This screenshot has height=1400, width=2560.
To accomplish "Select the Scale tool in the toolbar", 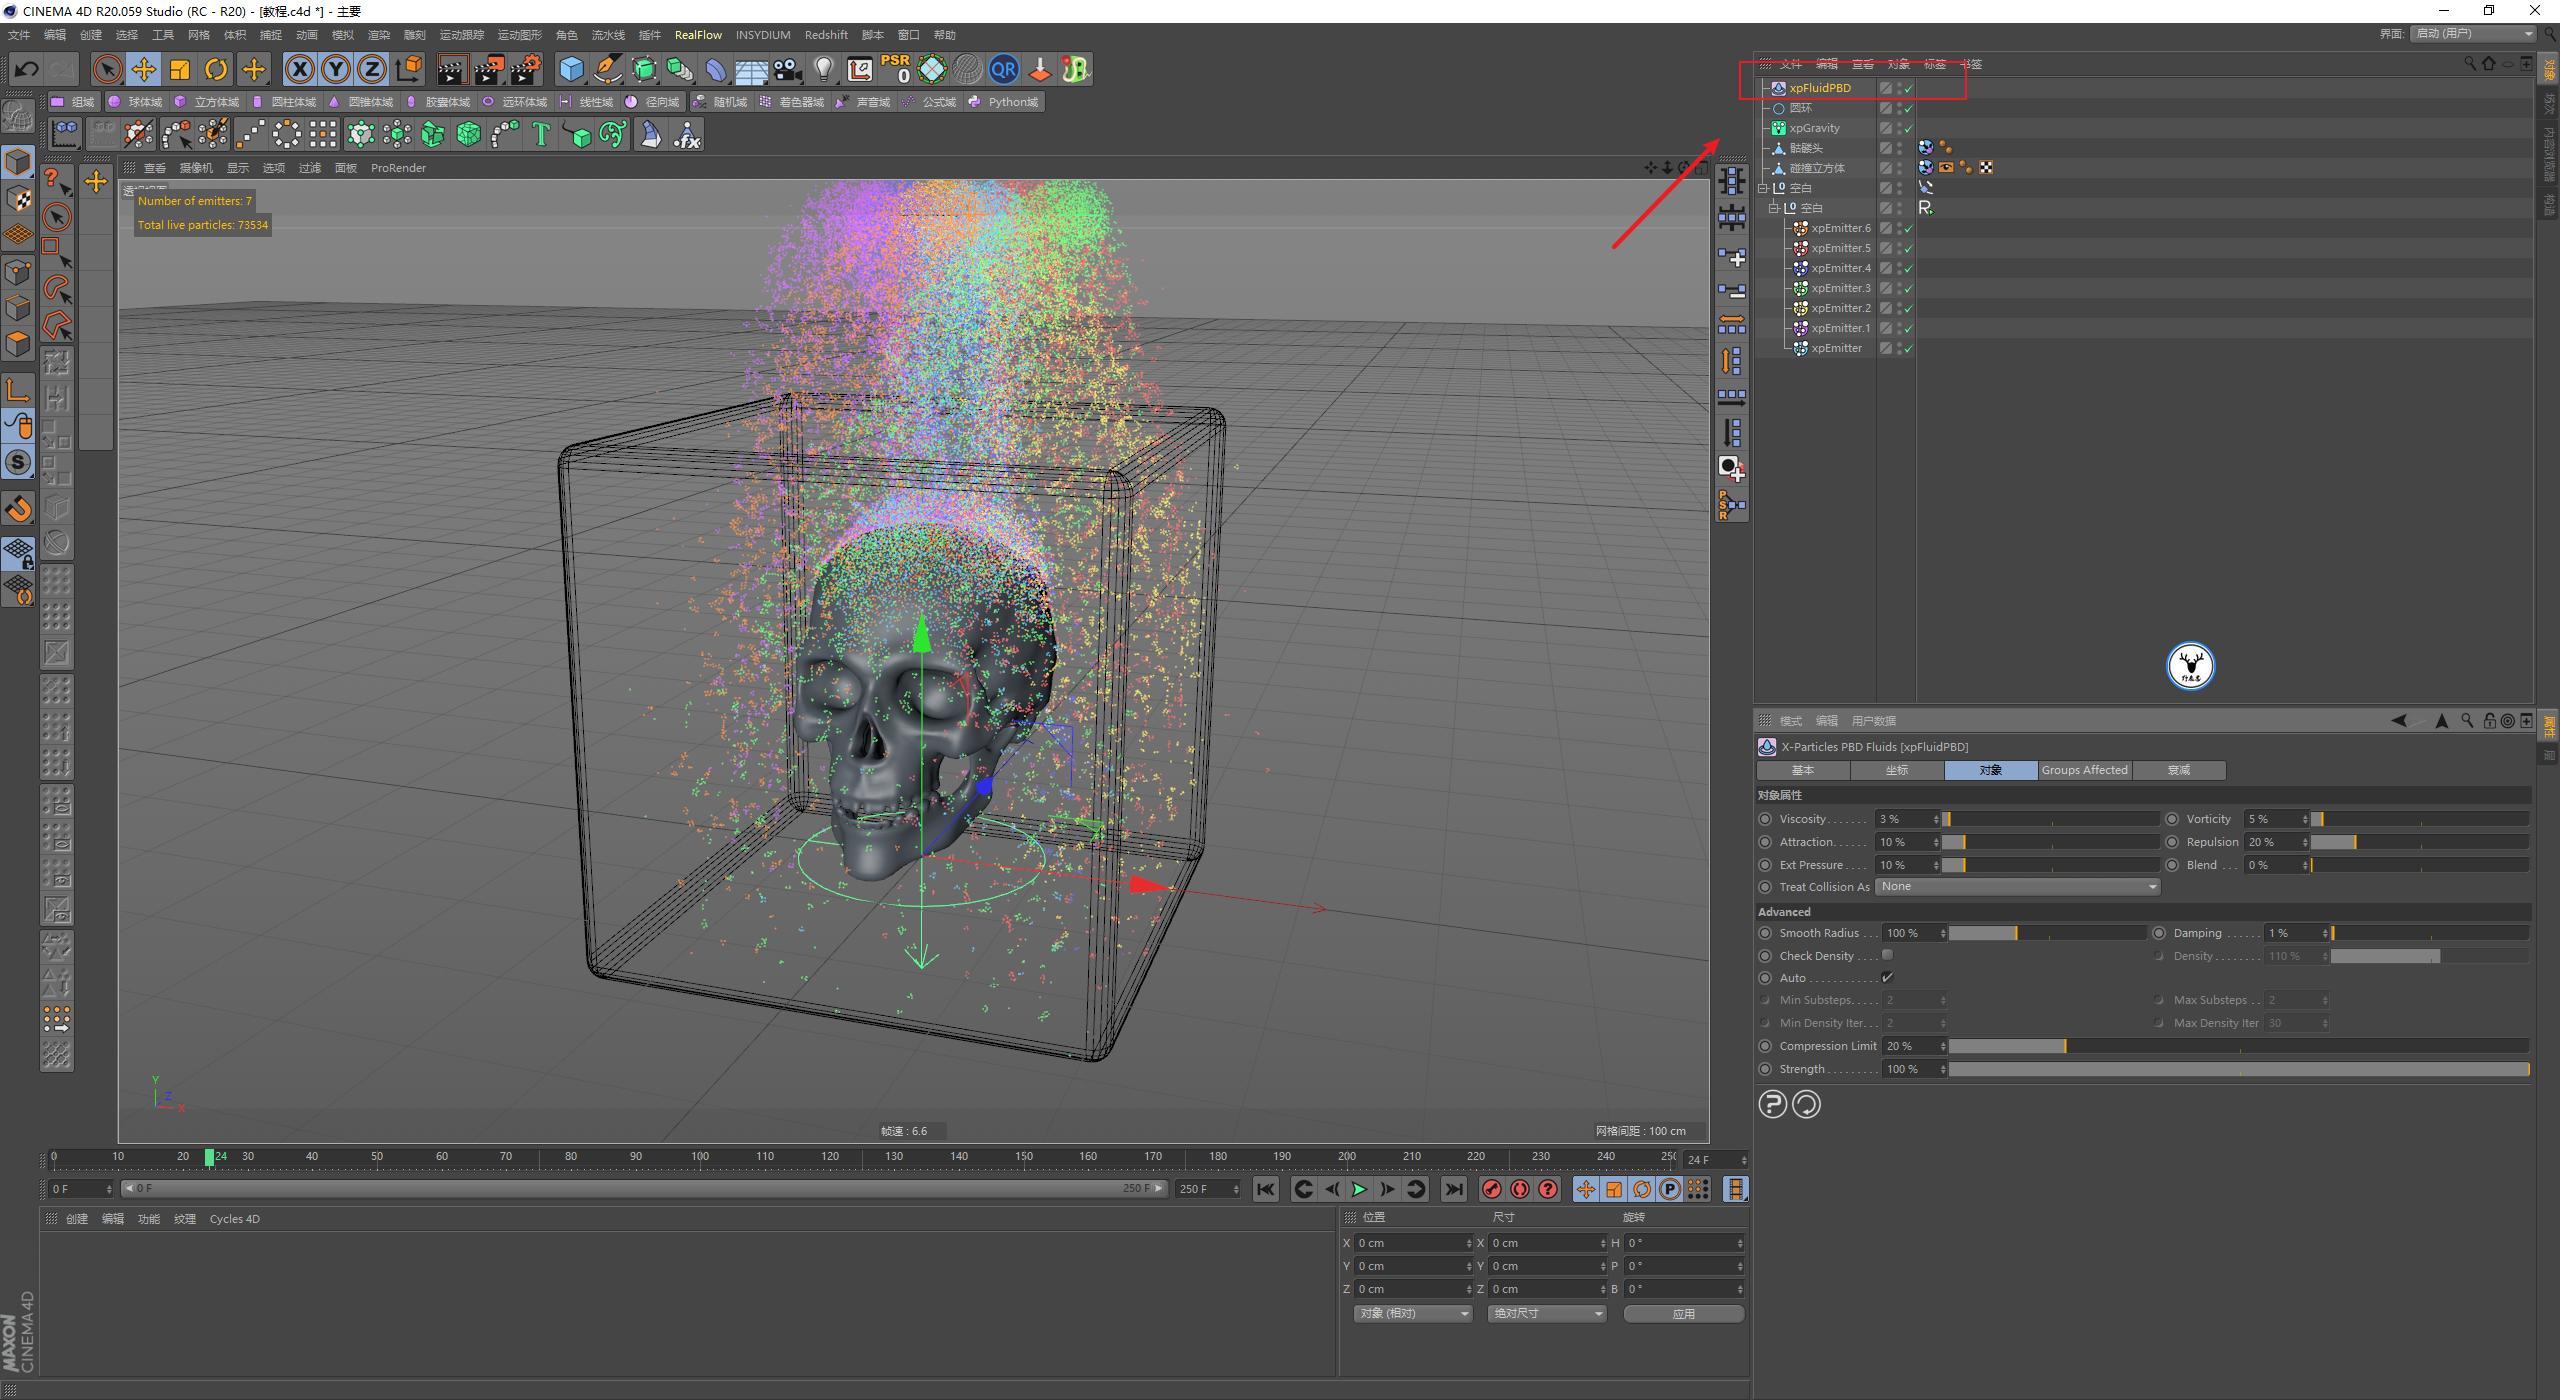I will [x=179, y=69].
